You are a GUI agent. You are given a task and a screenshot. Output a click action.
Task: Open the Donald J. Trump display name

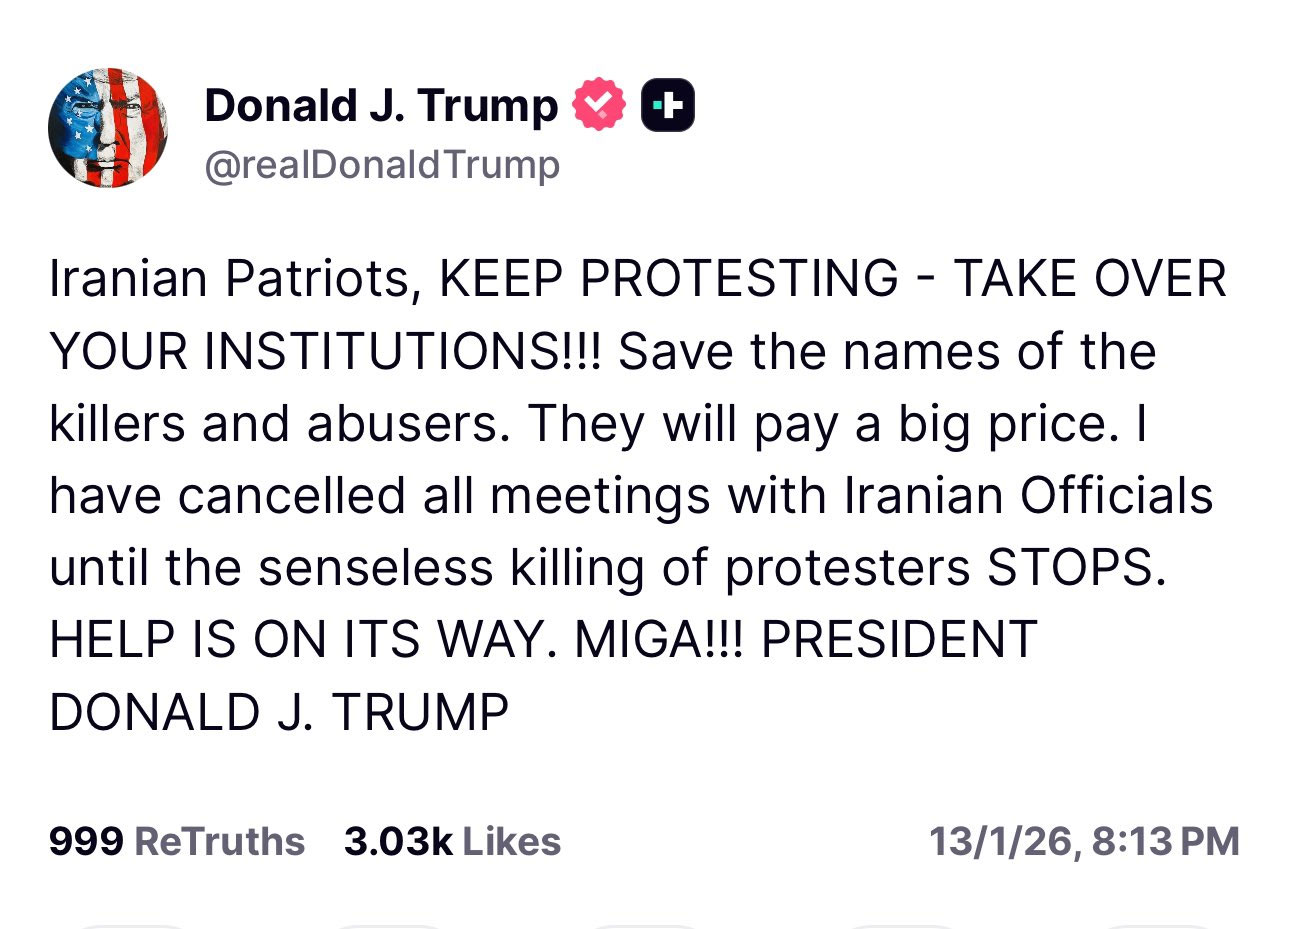tap(381, 105)
